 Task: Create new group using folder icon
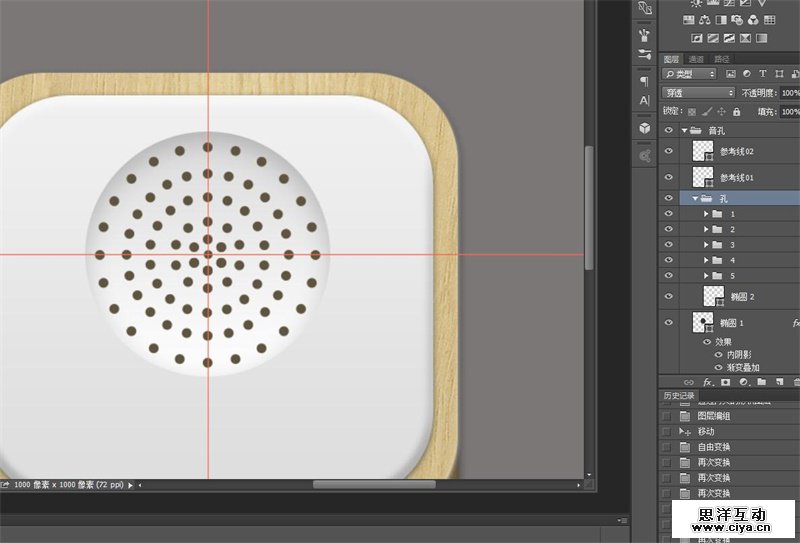pyautogui.click(x=760, y=382)
